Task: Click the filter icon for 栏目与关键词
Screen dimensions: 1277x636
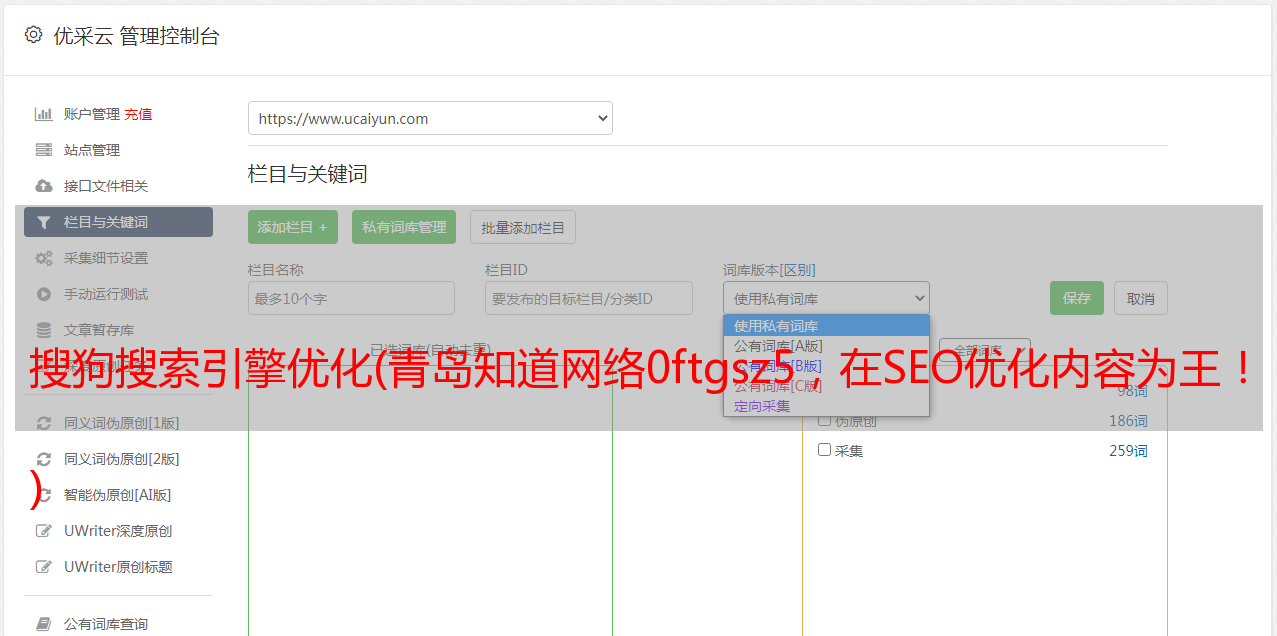Action: pyautogui.click(x=44, y=222)
